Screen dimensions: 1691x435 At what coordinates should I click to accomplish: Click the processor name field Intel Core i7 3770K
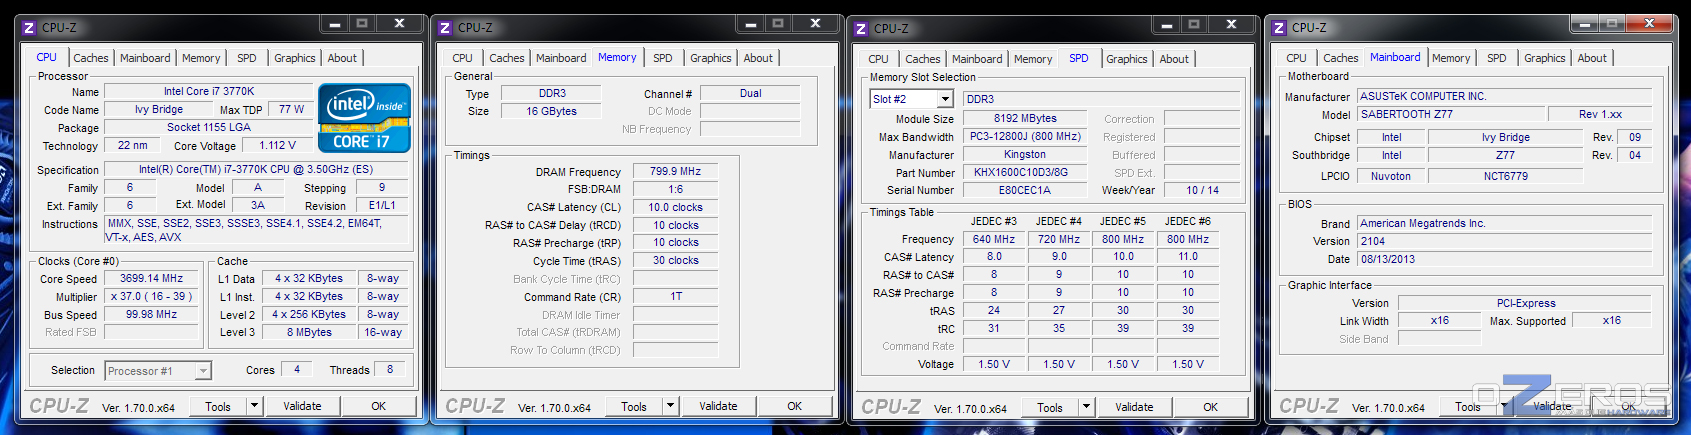[x=209, y=91]
